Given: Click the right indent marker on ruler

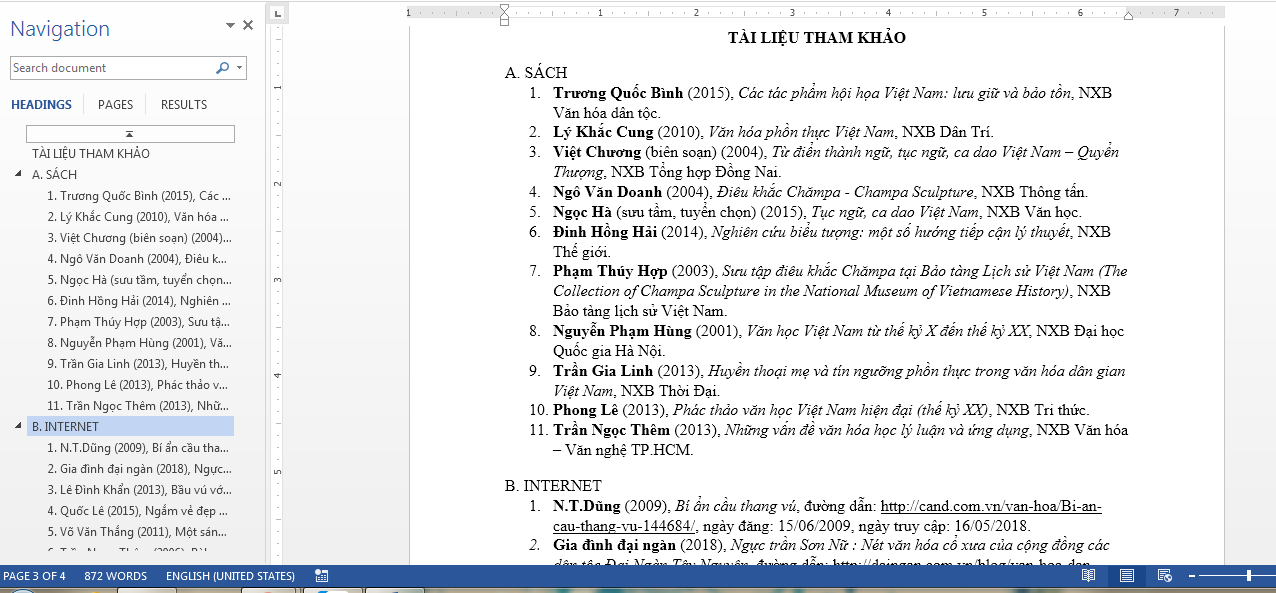Looking at the screenshot, I should click(1128, 16).
